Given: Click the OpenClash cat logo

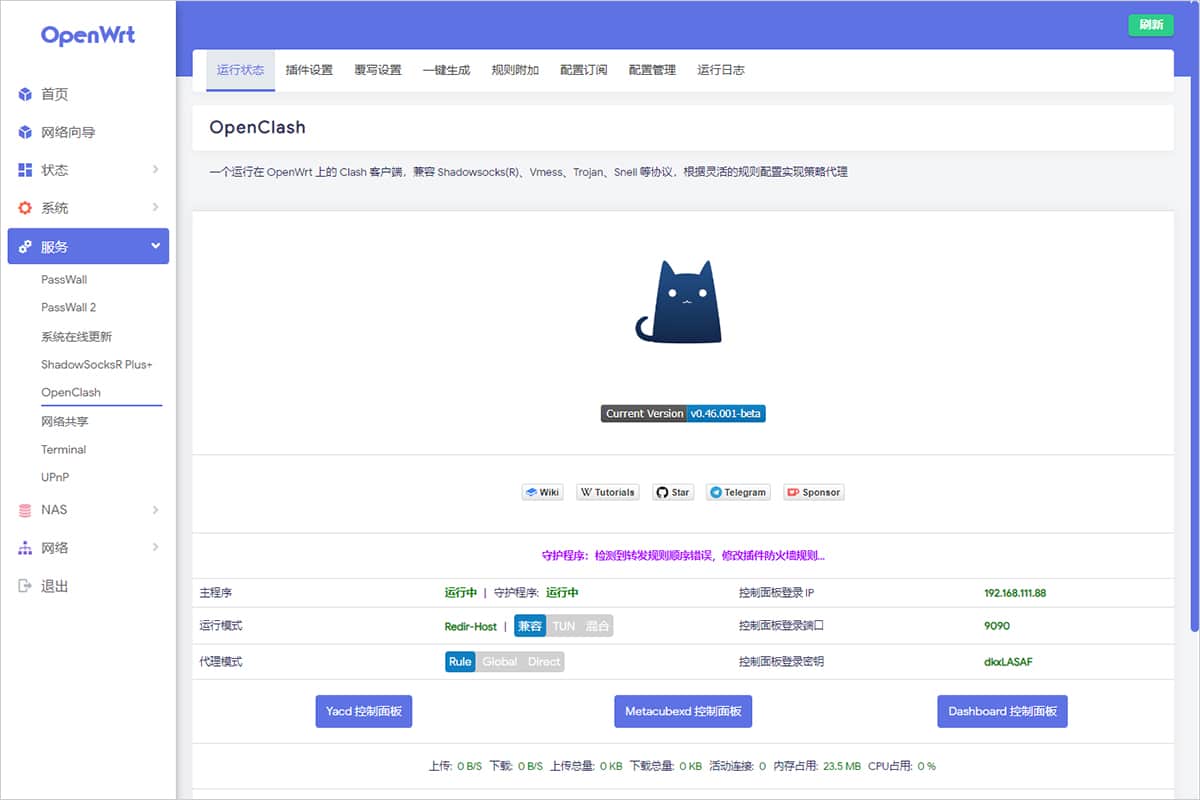Looking at the screenshot, I should 680,301.
